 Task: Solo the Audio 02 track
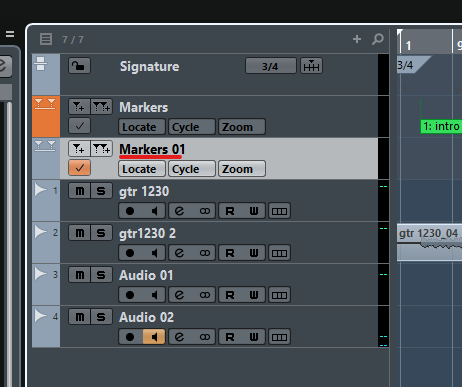point(101,317)
